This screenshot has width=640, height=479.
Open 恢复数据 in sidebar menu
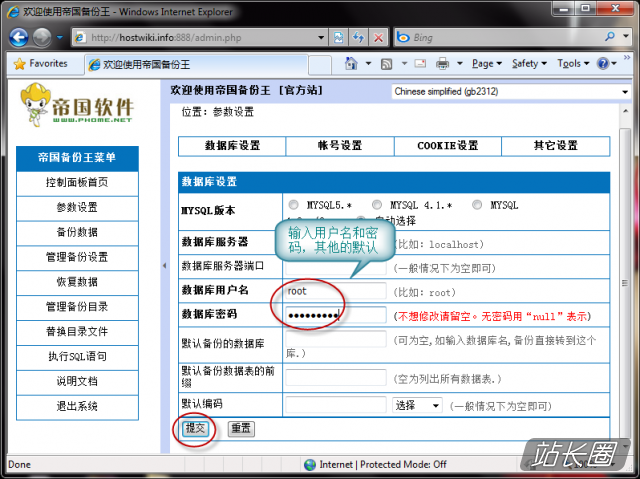pyautogui.click(x=77, y=282)
